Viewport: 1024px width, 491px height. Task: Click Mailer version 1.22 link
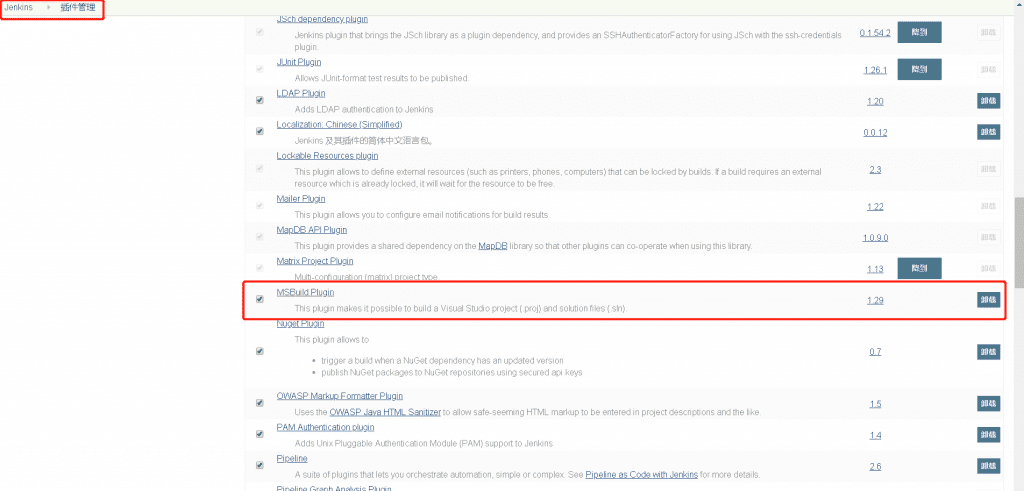(875, 207)
